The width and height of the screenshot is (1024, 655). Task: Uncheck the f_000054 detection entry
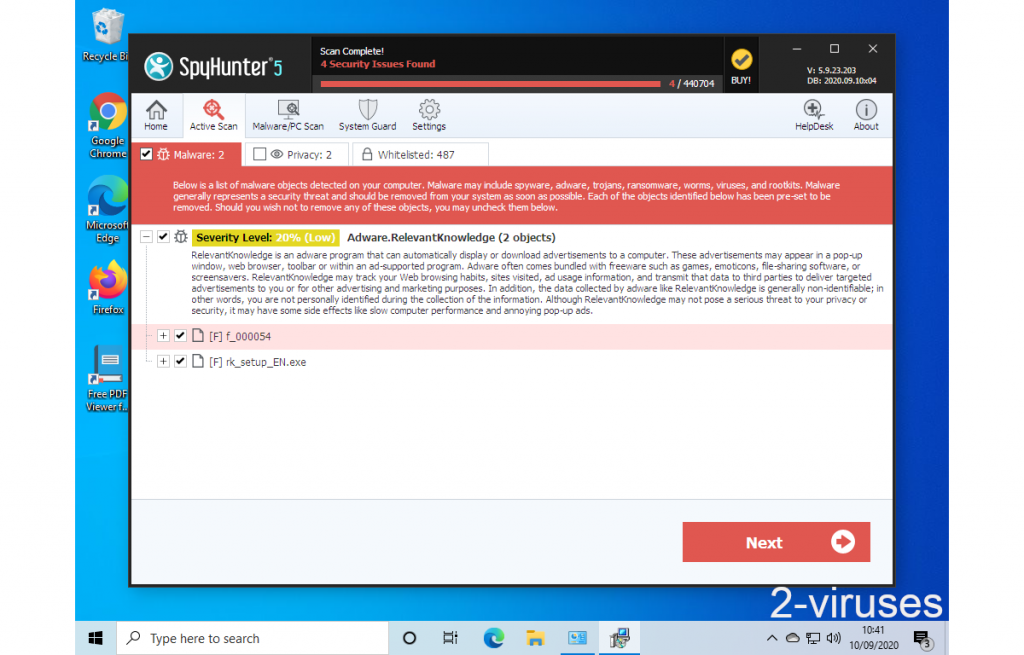(180, 336)
